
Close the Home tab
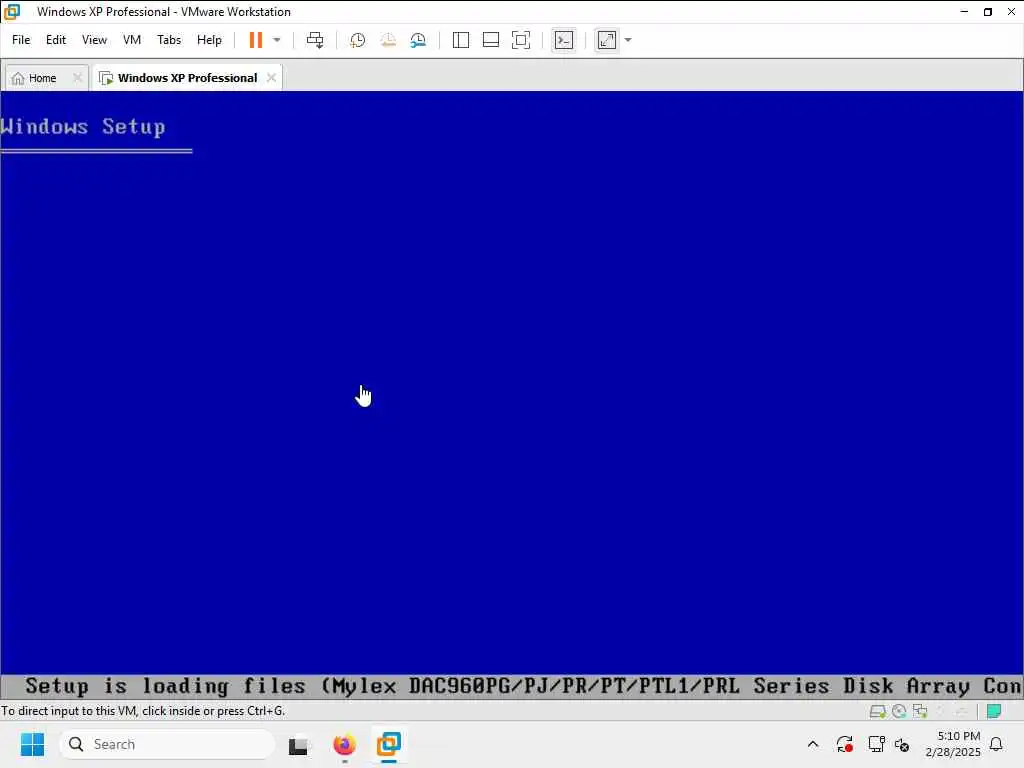(77, 78)
